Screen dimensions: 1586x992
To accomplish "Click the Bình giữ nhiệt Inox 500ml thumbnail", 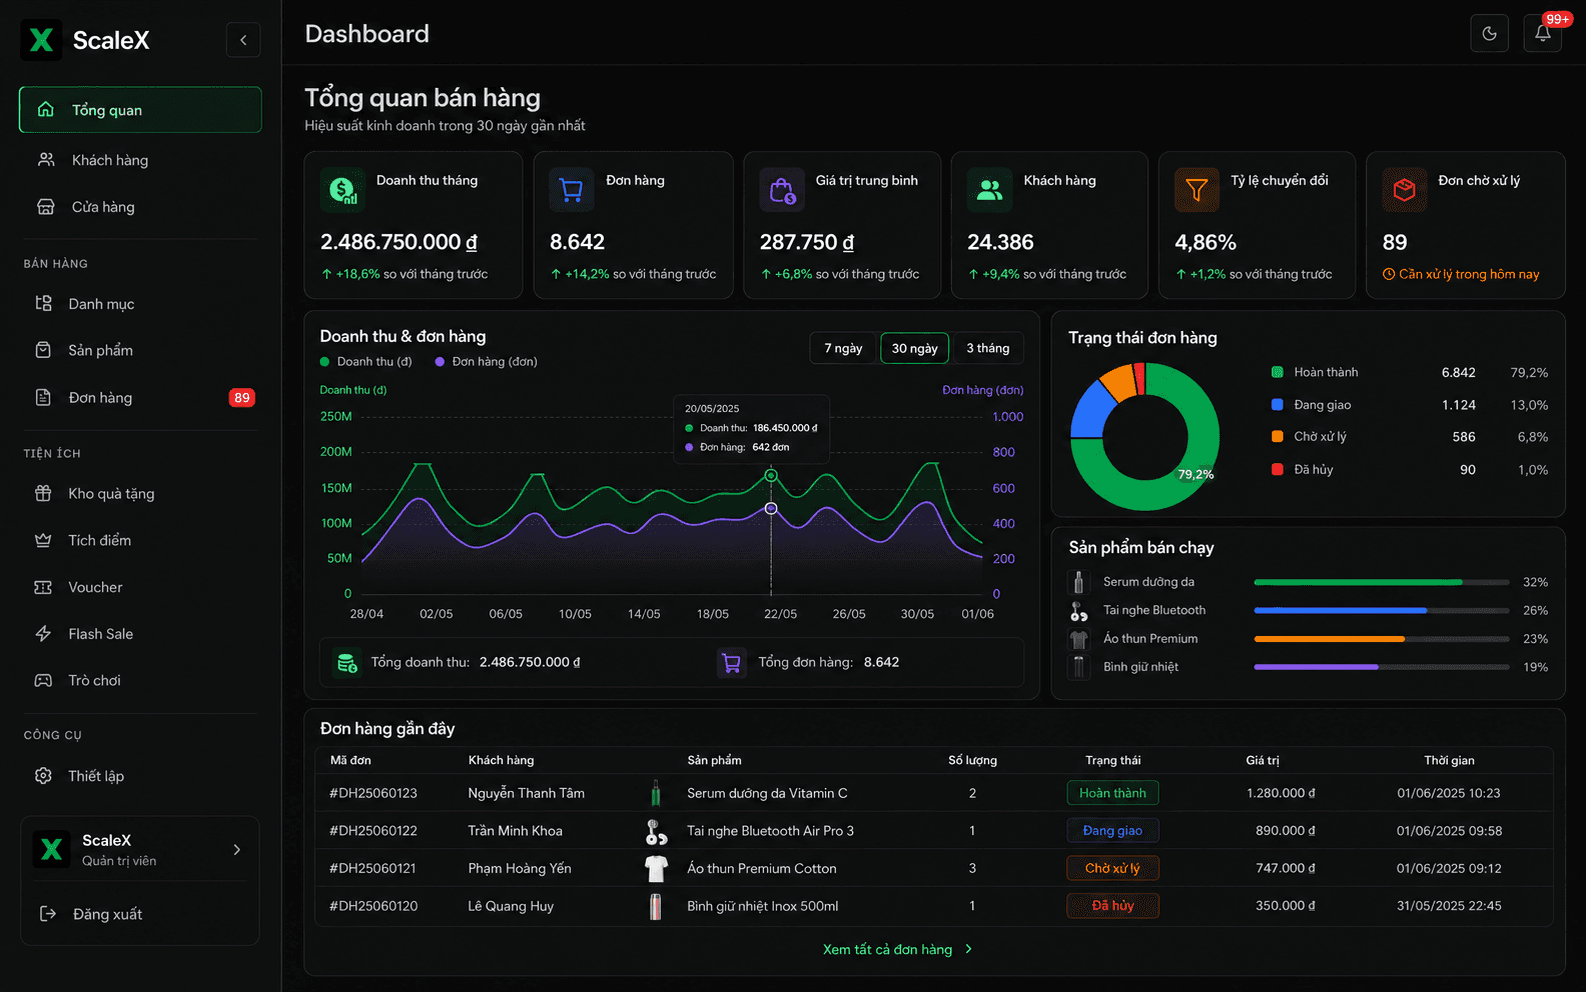I will coord(656,906).
